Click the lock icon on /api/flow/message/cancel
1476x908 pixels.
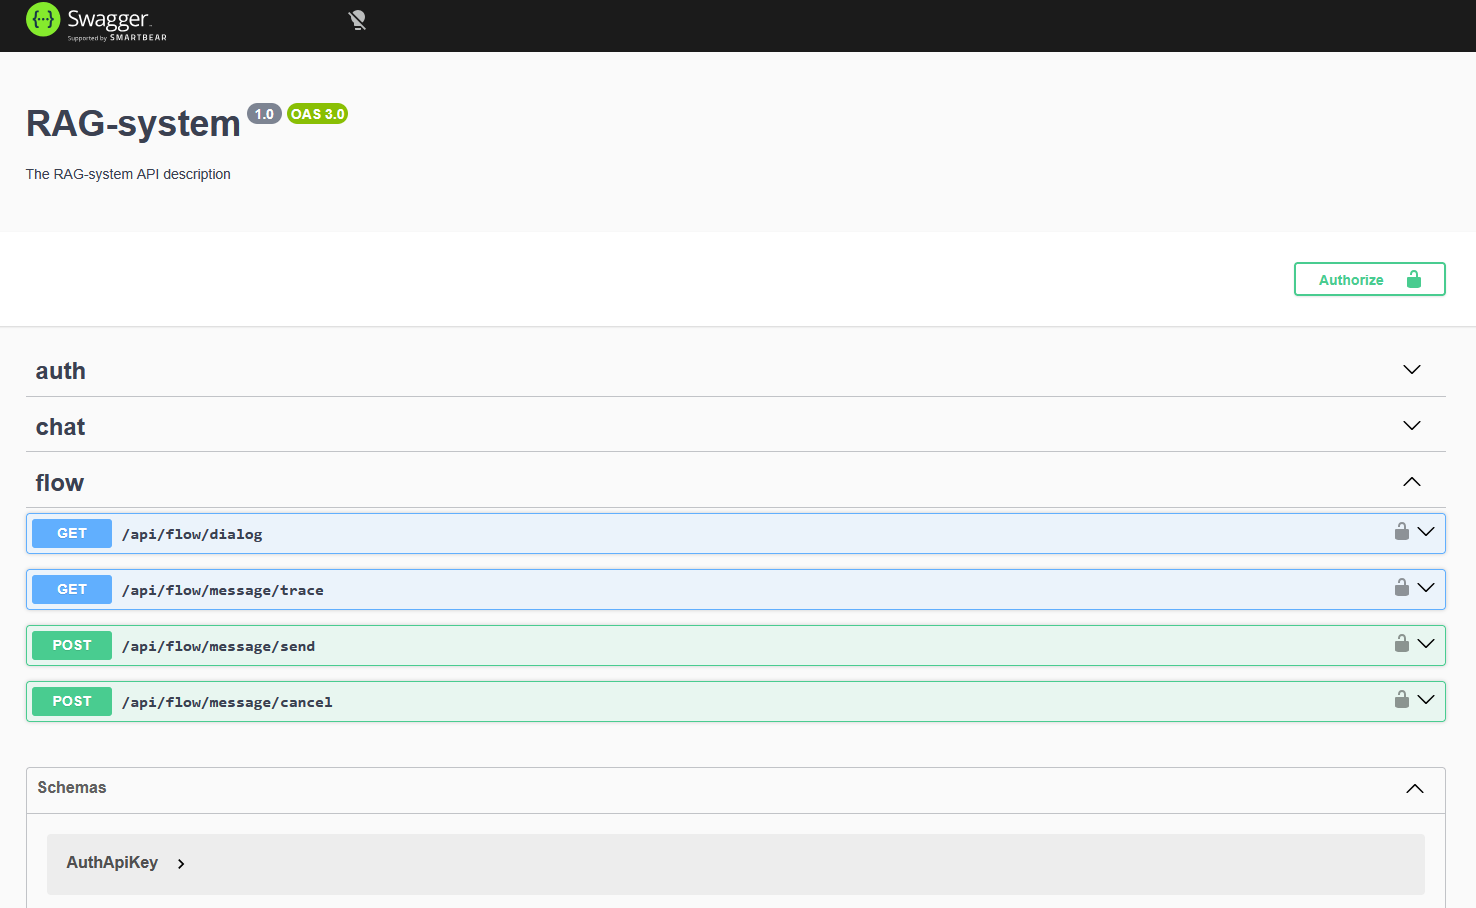[x=1401, y=700]
